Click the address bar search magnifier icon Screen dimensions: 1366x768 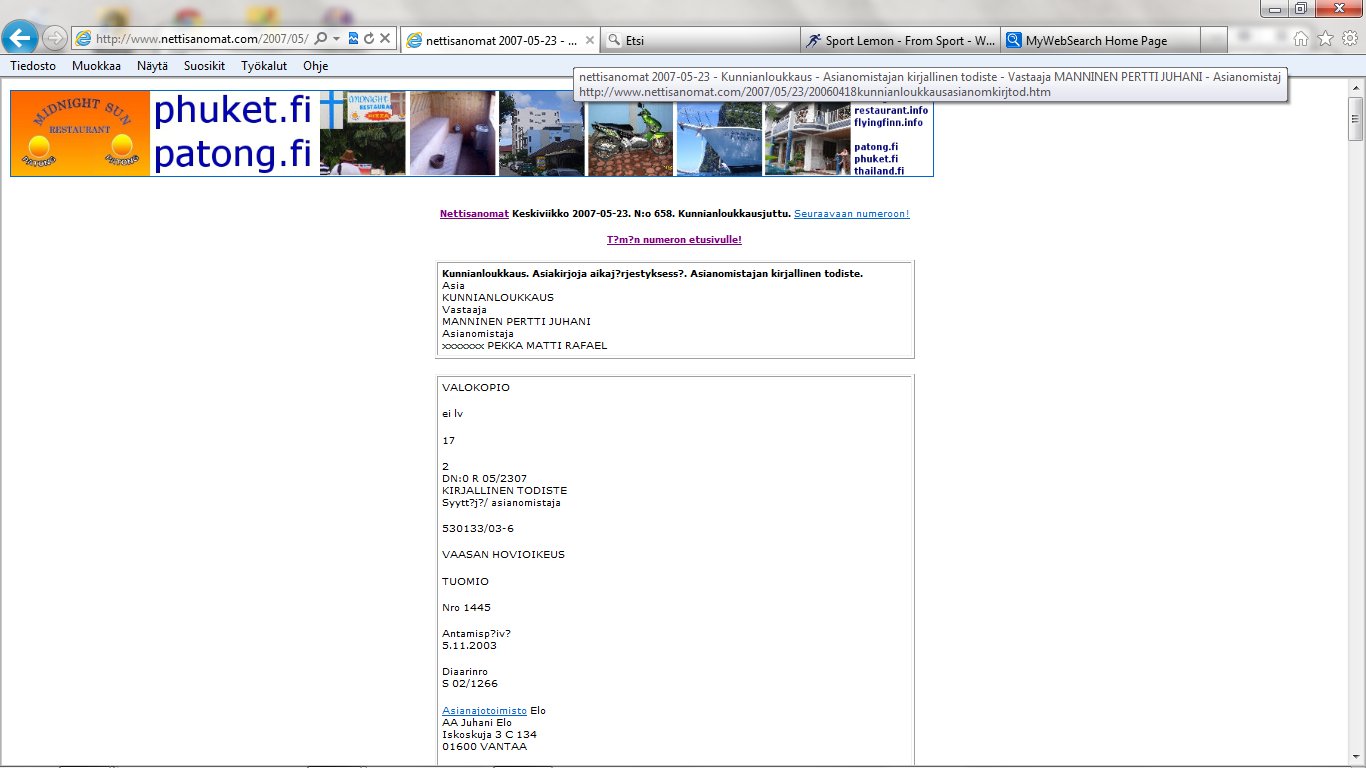[x=321, y=39]
